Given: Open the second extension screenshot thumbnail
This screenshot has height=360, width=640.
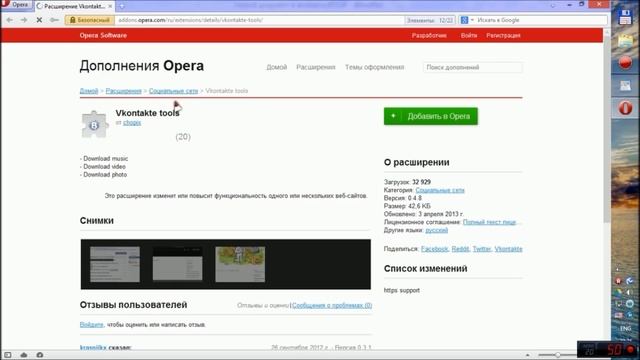Looking at the screenshot, I should 178,264.
